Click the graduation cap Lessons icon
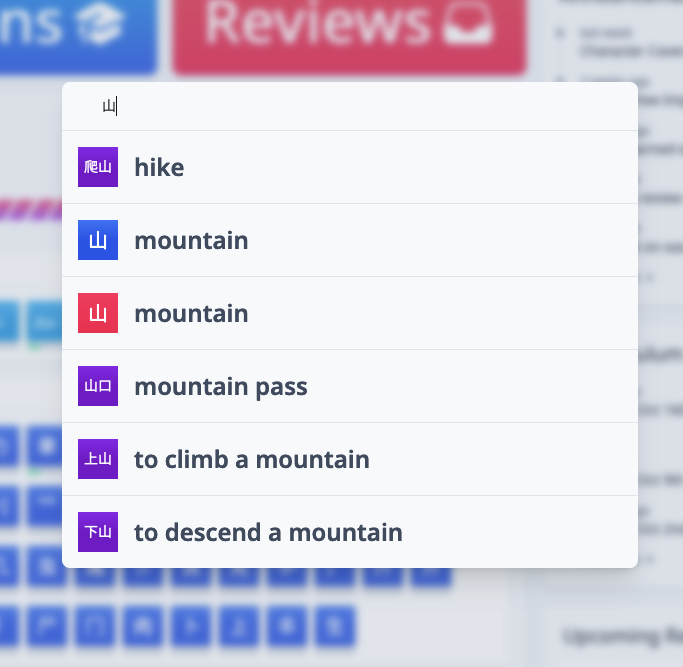This screenshot has width=683, height=667. tap(100, 24)
